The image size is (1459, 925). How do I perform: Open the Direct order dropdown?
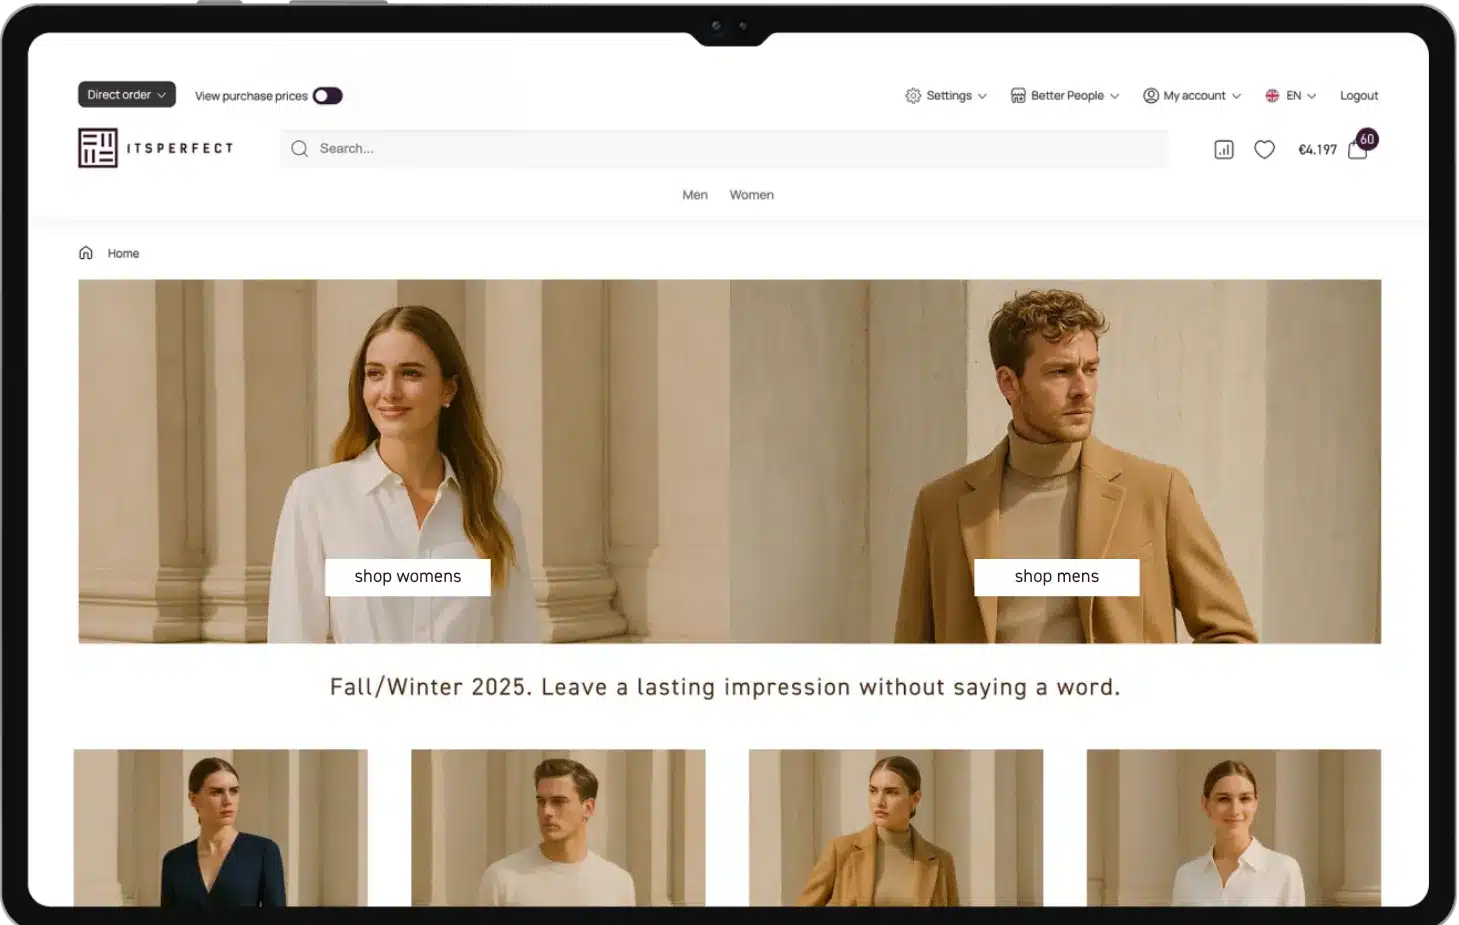[127, 95]
